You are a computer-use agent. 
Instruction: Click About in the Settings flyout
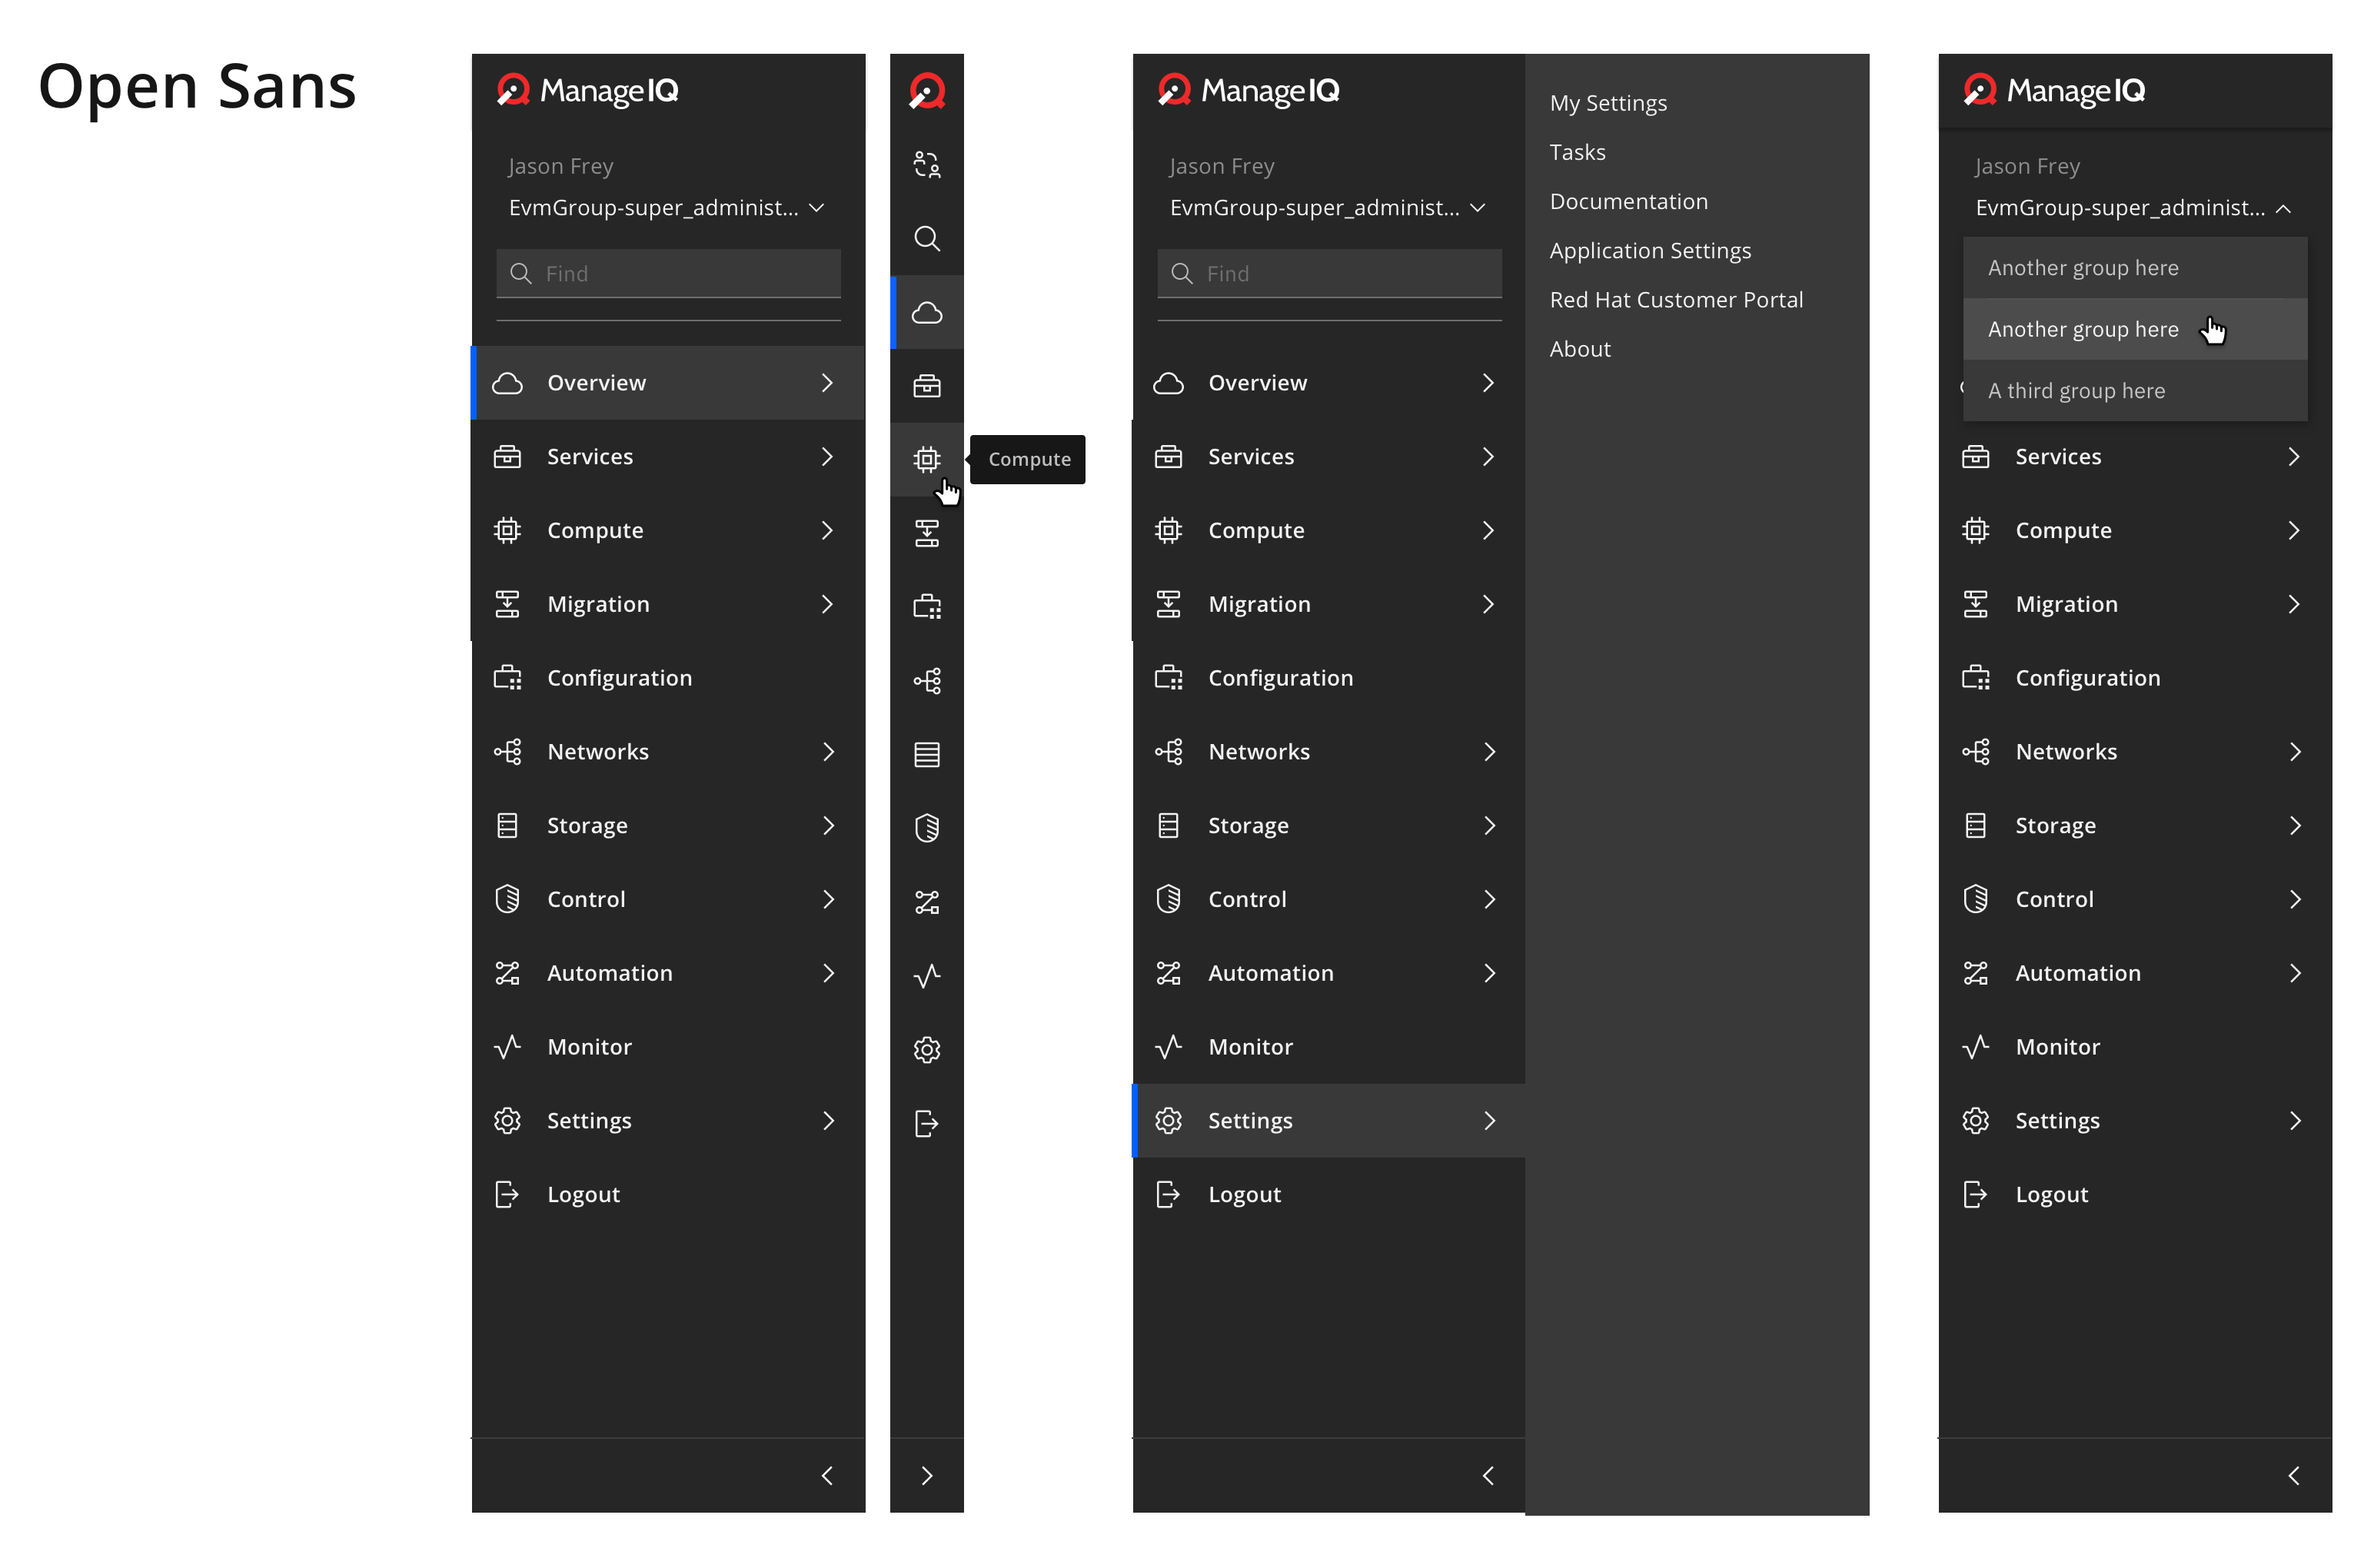click(x=1579, y=348)
